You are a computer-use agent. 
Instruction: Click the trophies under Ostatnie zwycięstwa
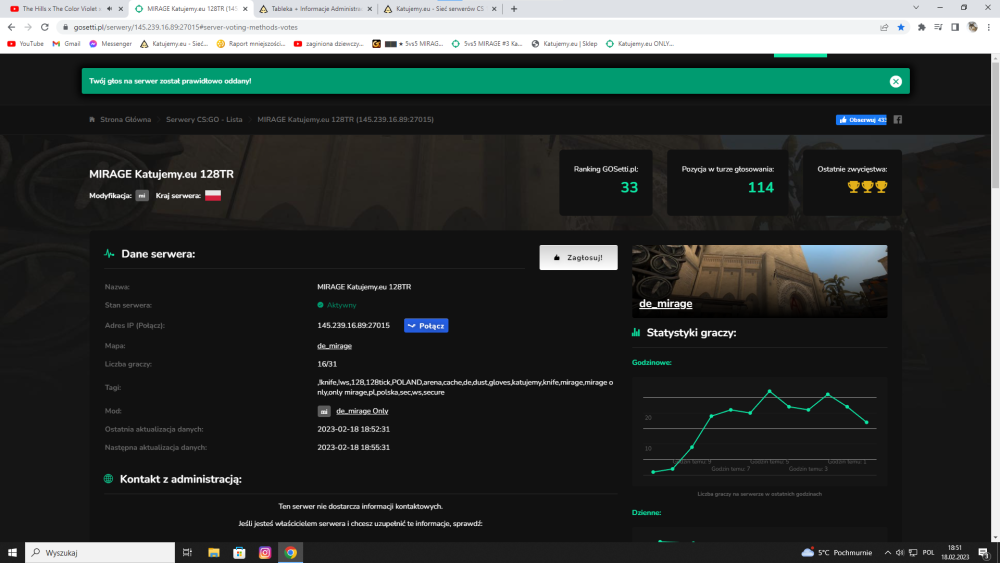pyautogui.click(x=867, y=187)
